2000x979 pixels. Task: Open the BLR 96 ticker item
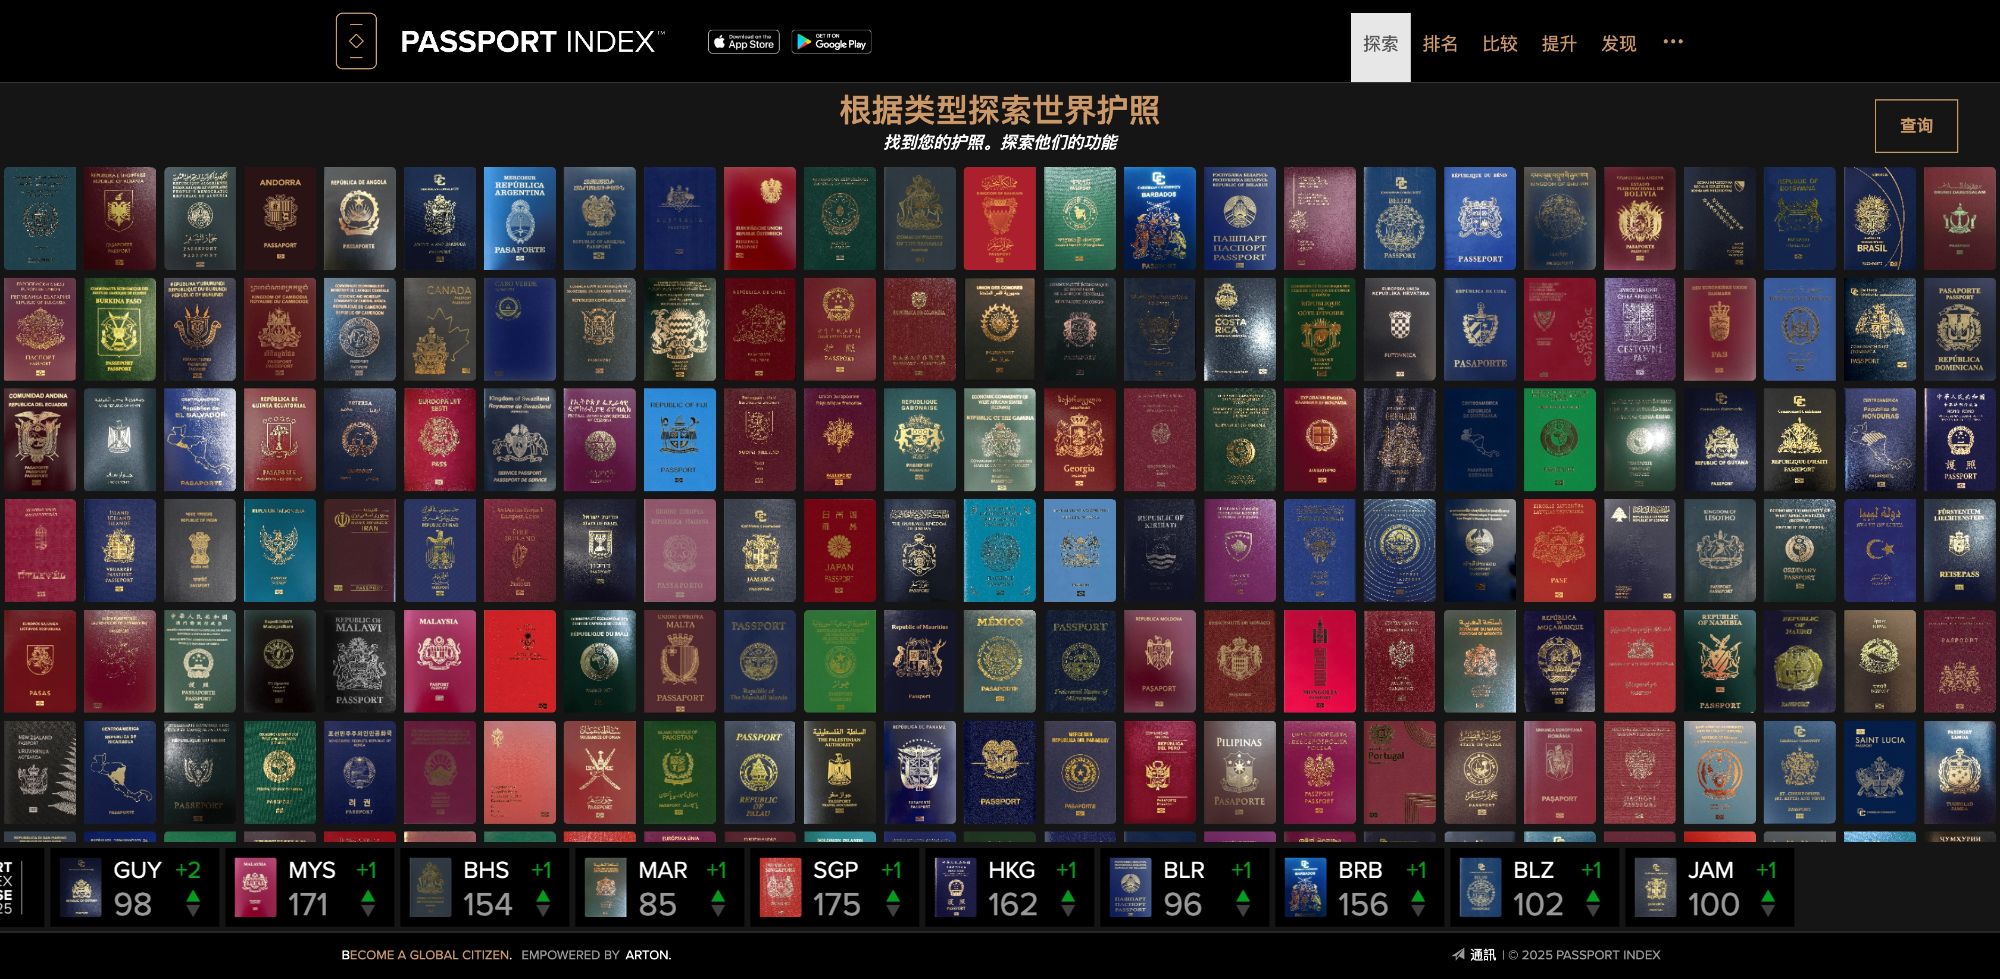(x=1184, y=887)
